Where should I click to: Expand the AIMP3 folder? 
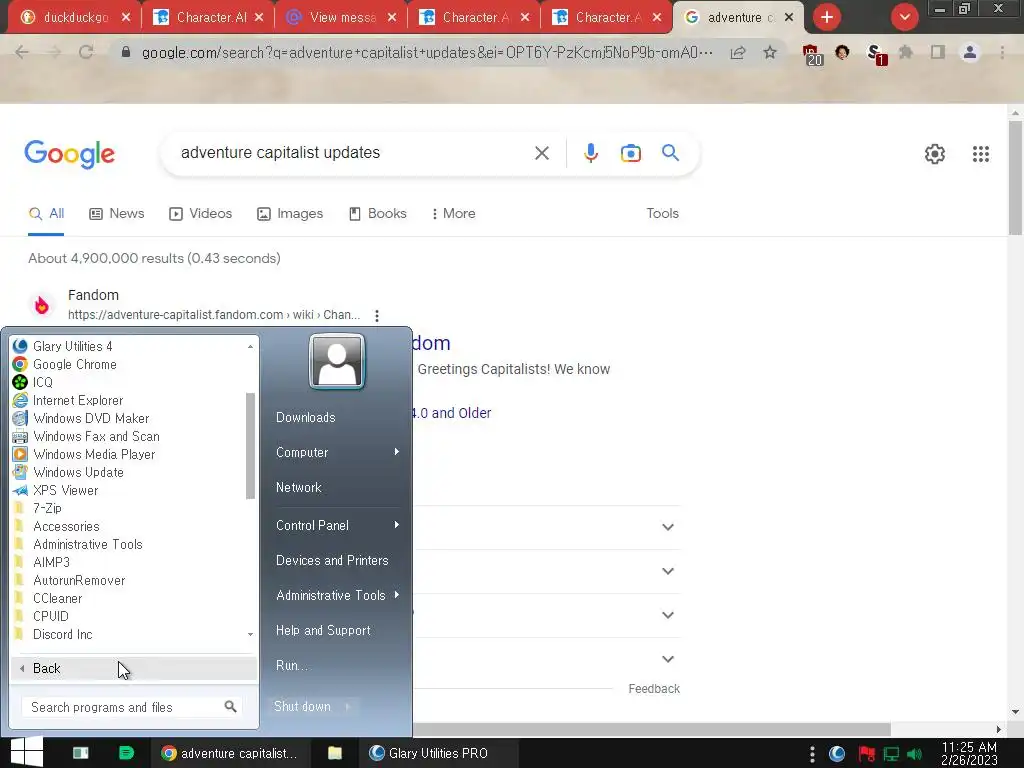coord(51,562)
